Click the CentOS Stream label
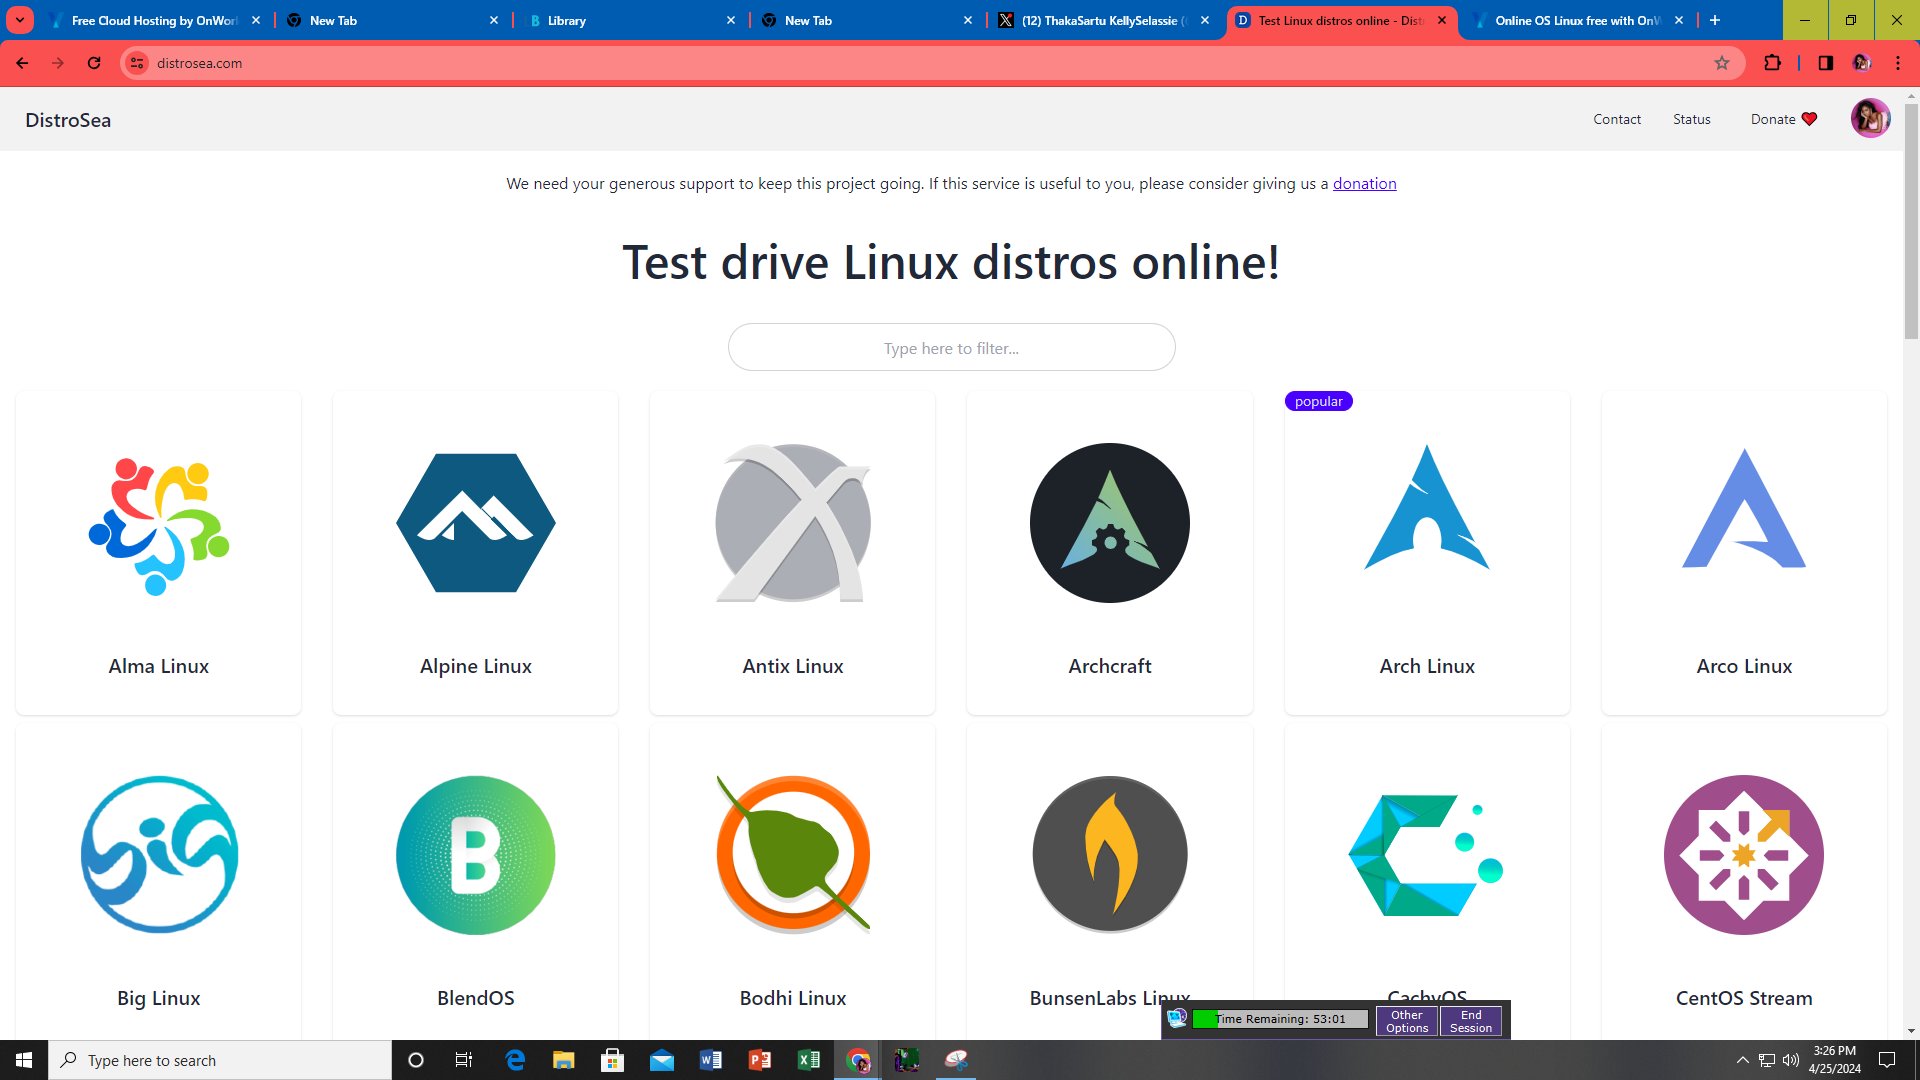This screenshot has height=1080, width=1920. (1744, 998)
